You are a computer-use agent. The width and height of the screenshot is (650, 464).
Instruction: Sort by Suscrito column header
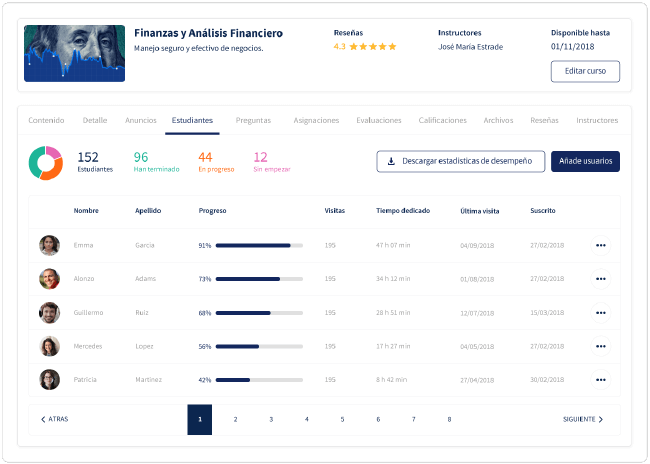[x=543, y=211]
